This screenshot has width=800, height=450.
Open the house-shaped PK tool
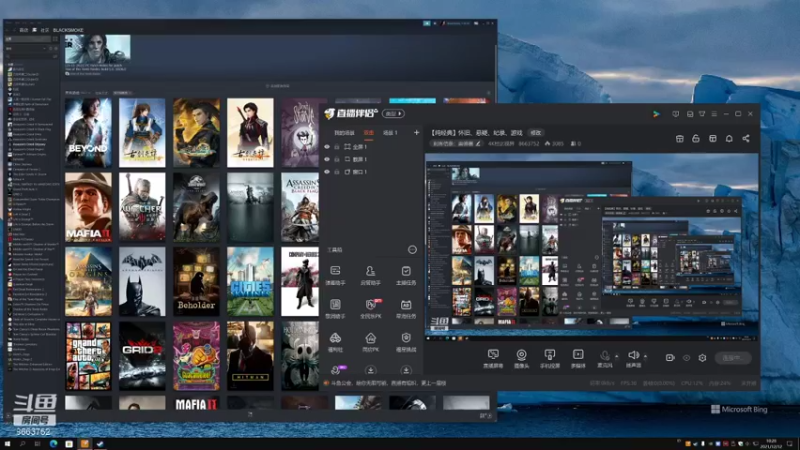pos(370,342)
